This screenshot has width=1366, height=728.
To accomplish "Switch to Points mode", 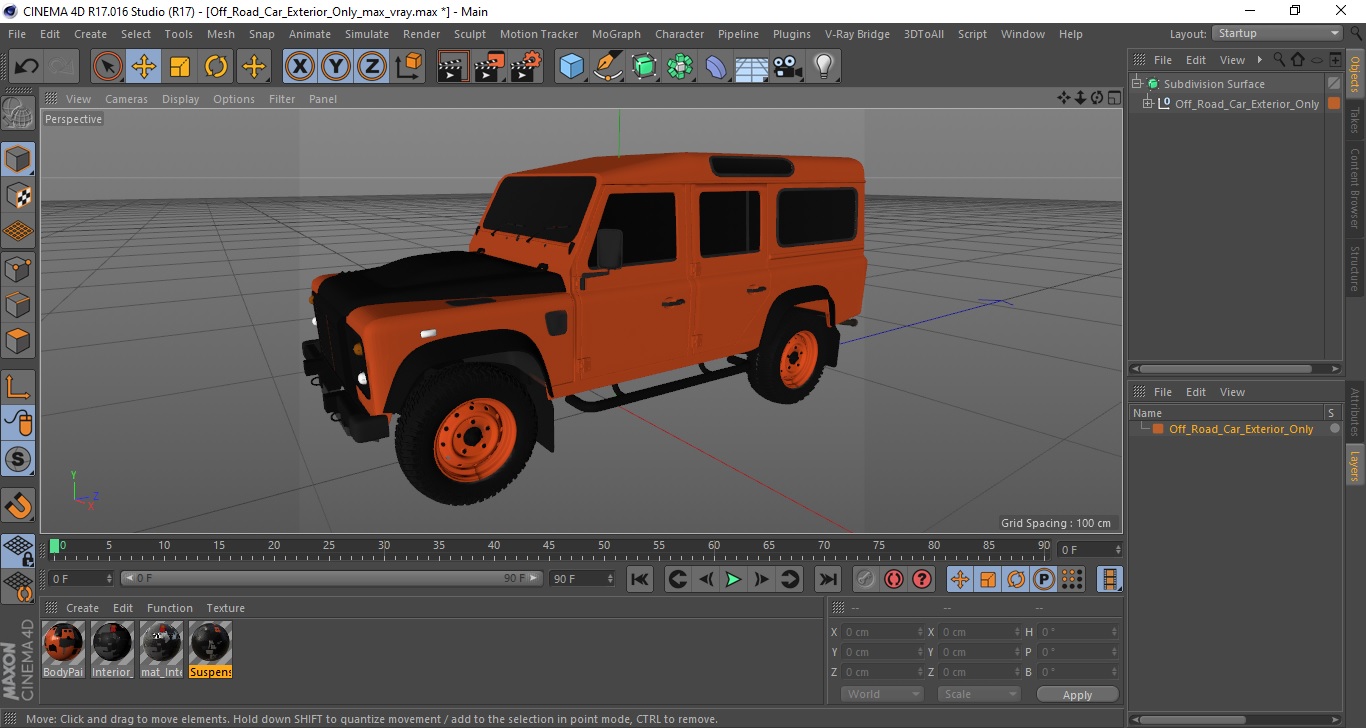I will [18, 268].
